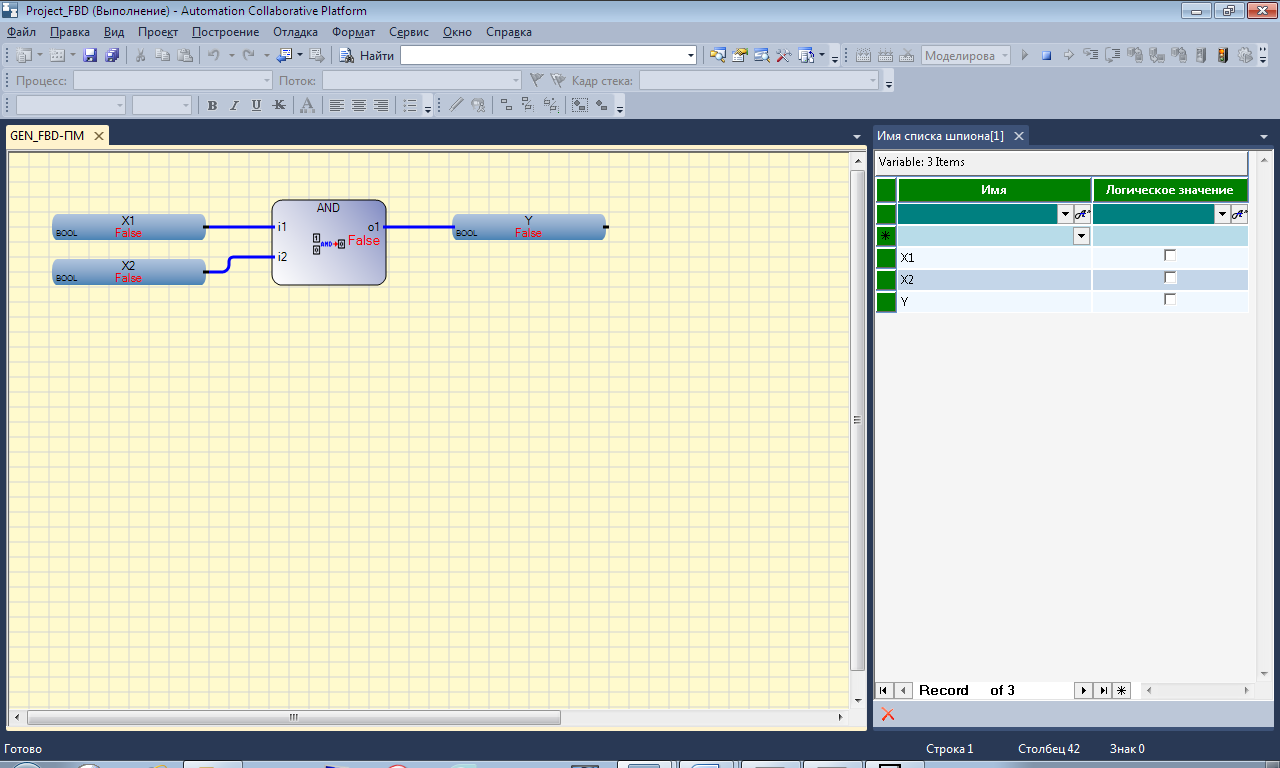The height and width of the screenshot is (768, 1280).
Task: Toggle Italic formatting button
Action: coord(234,105)
